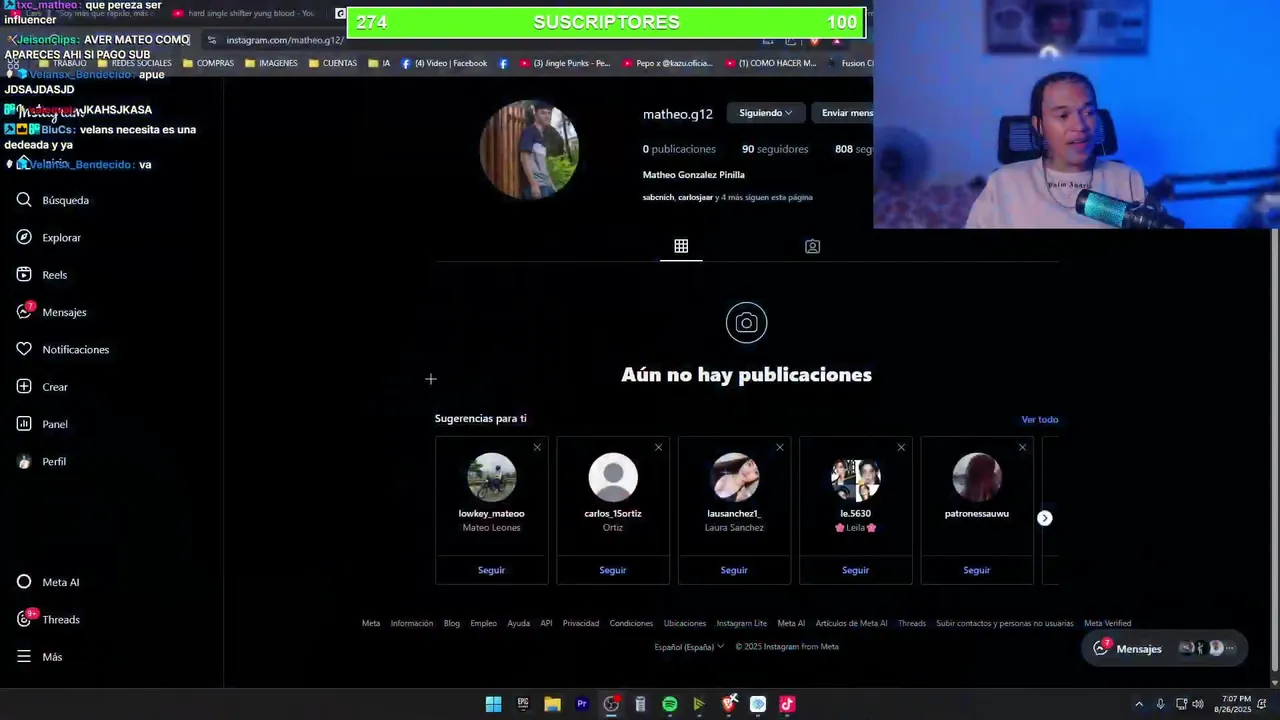
Task: Open Epic Games from taskbar
Action: click(x=522, y=704)
